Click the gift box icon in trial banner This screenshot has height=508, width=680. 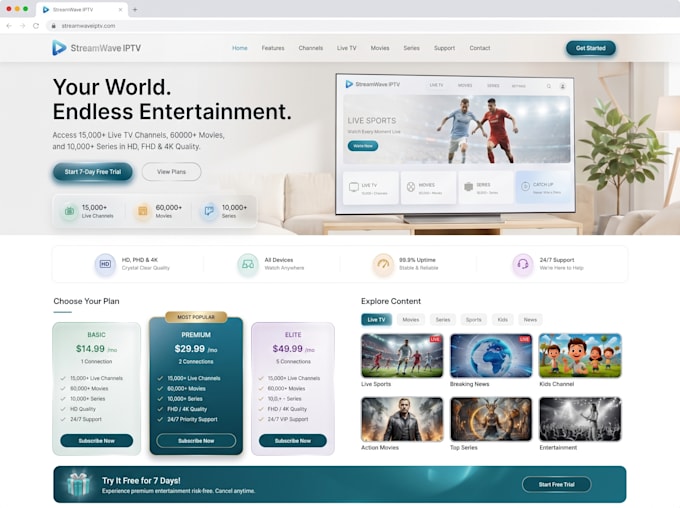78,484
